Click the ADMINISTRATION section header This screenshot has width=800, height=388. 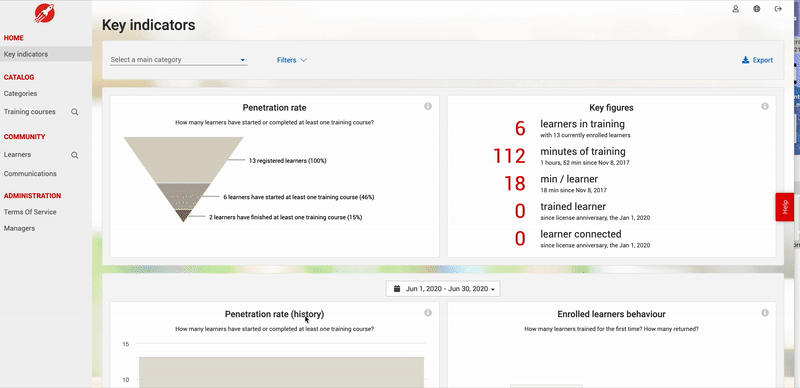tap(32, 196)
